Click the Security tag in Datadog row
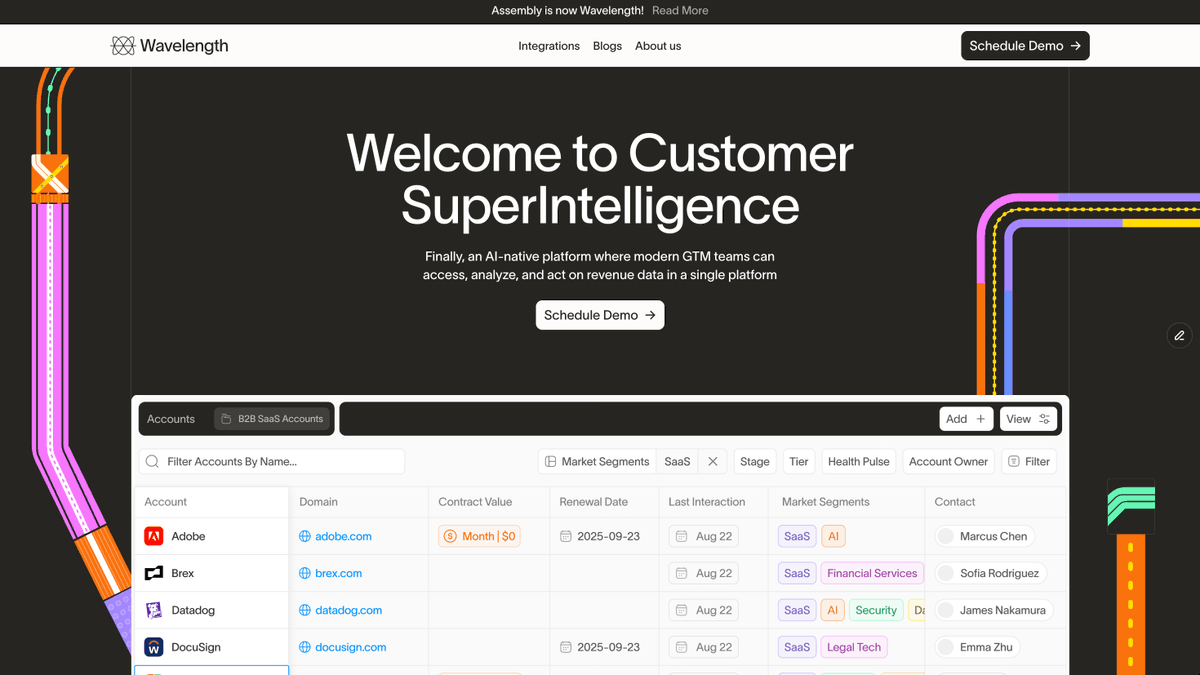Screen dimensions: 1200x675 [x=876, y=611]
